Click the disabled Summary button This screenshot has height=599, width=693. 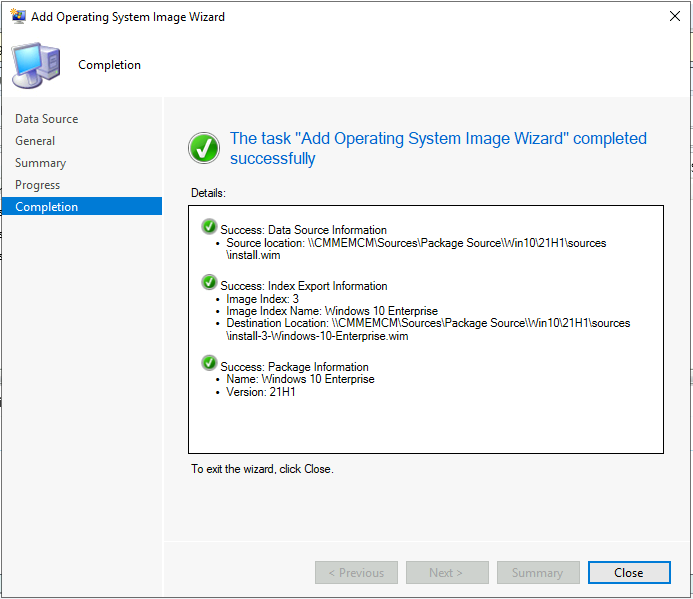pos(538,572)
